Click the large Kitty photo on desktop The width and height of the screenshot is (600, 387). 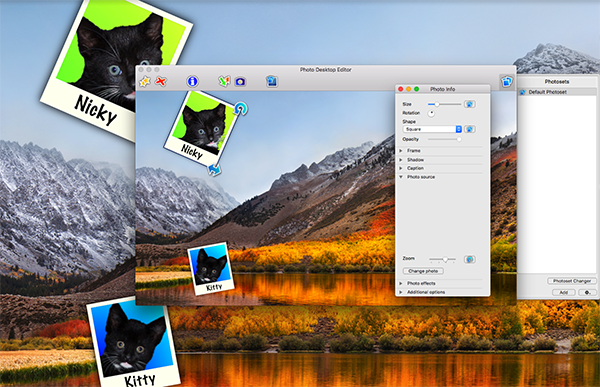[133, 343]
